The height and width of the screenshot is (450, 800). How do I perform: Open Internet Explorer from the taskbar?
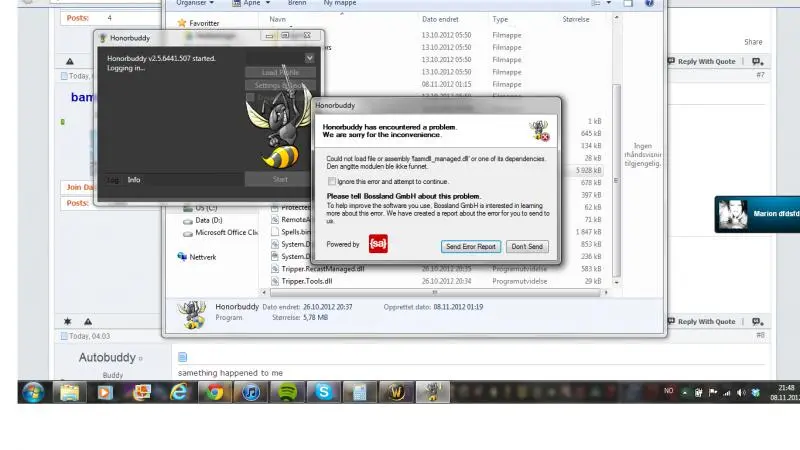coord(178,392)
